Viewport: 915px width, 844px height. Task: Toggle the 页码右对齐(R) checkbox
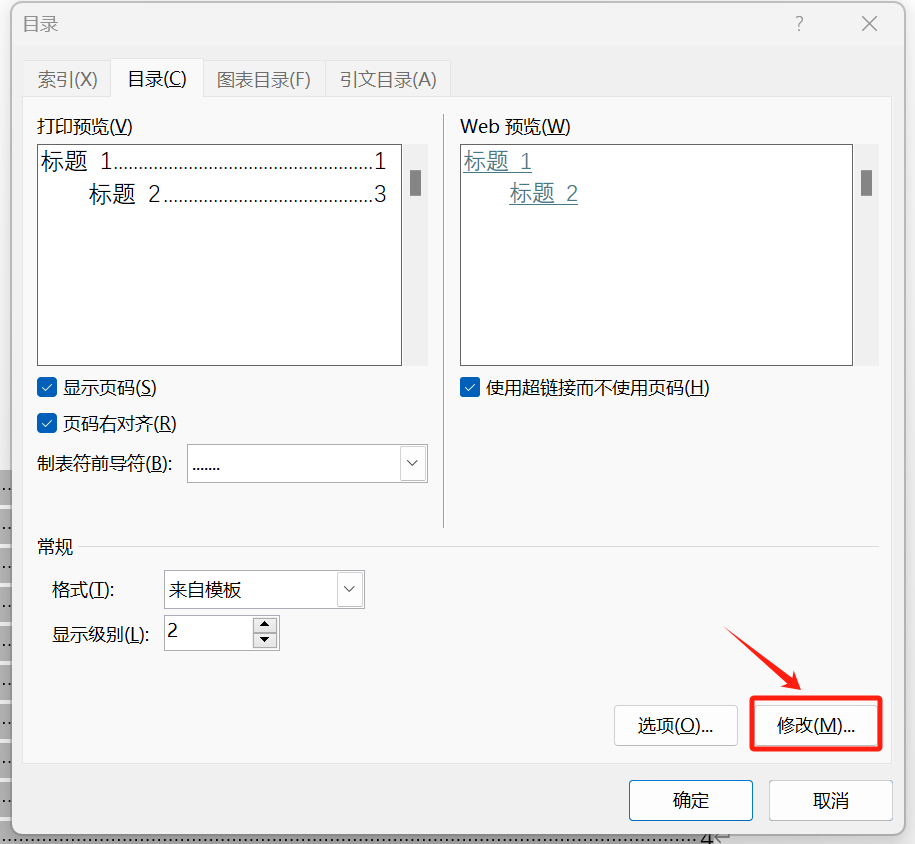point(47,424)
